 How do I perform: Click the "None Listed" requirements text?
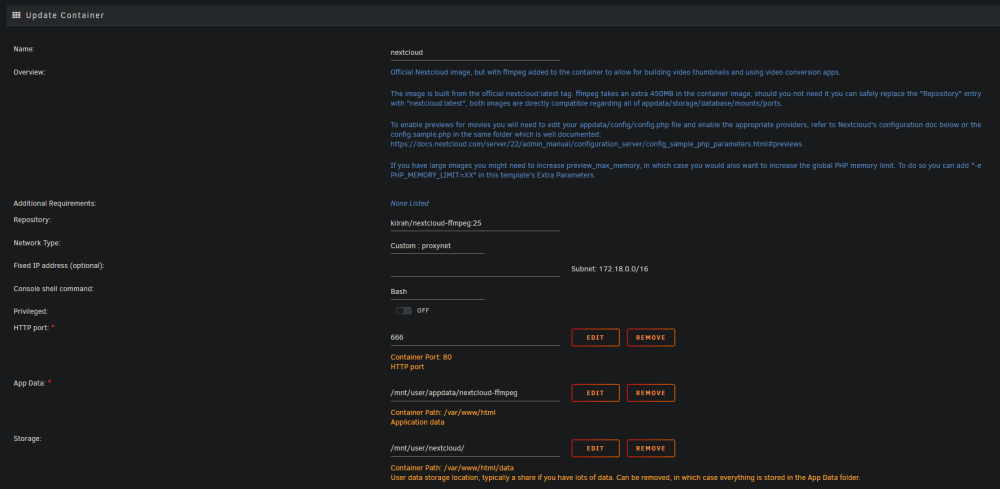(x=409, y=203)
